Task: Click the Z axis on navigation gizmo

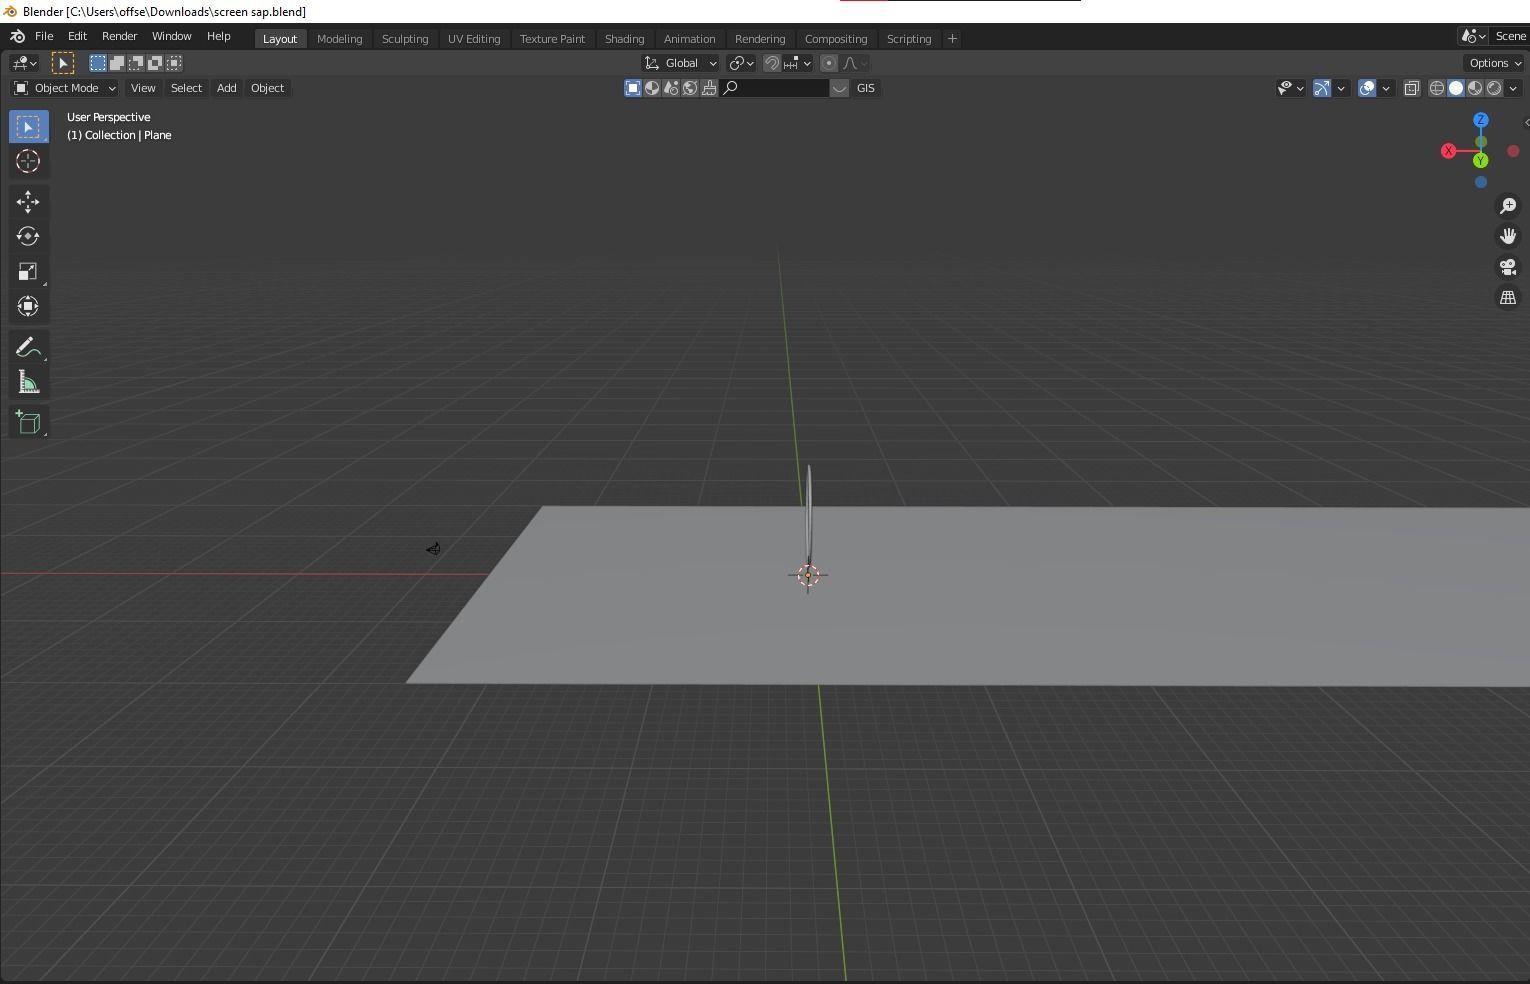Action: tap(1481, 120)
